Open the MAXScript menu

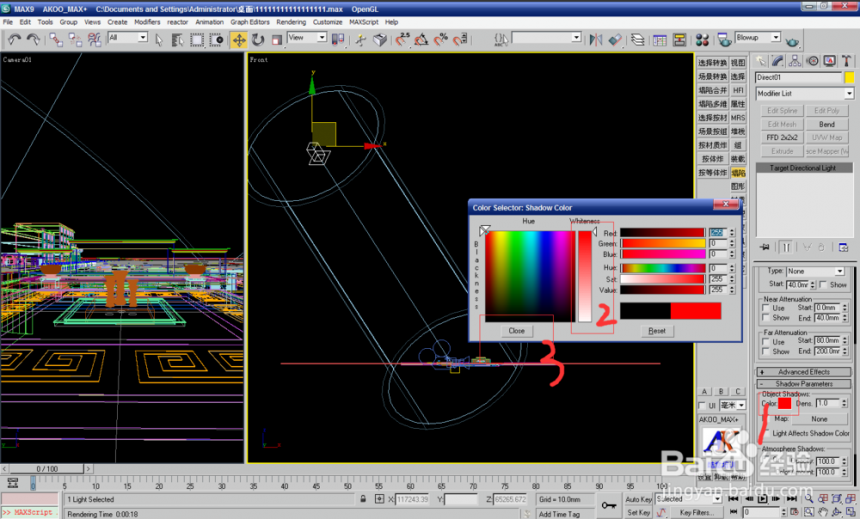[x=364, y=22]
